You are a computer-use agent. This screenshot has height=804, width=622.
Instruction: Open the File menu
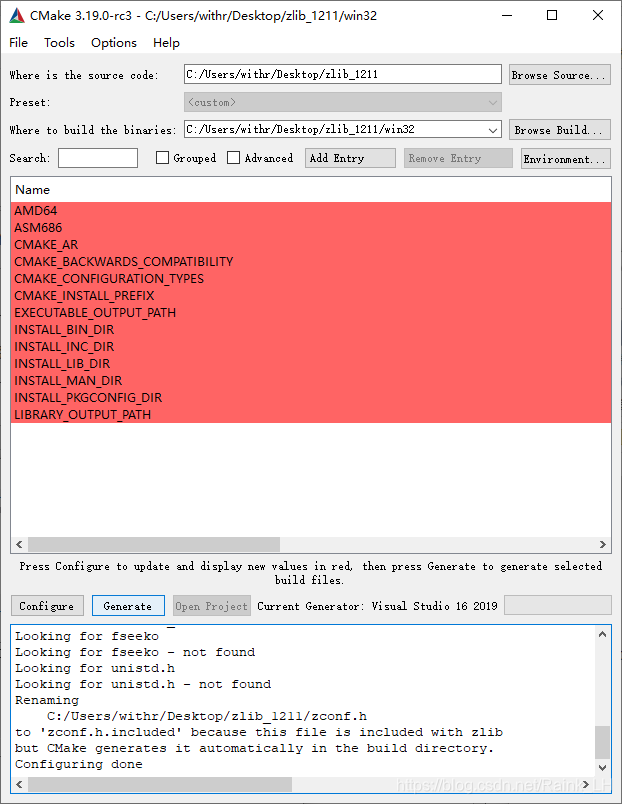click(x=18, y=43)
